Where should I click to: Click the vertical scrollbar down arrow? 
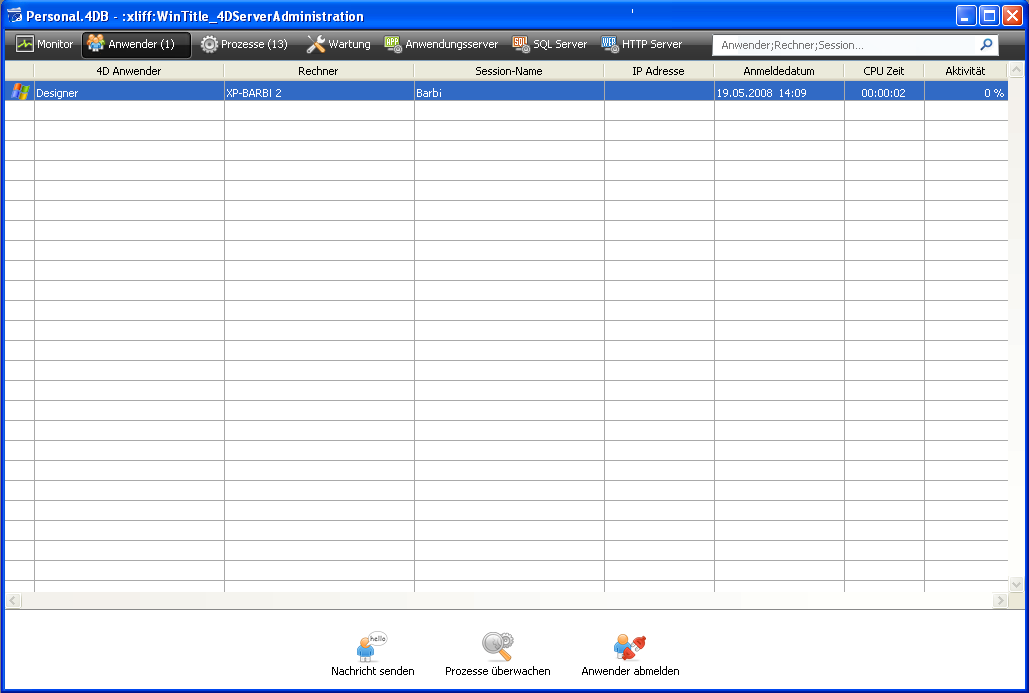tap(1016, 584)
